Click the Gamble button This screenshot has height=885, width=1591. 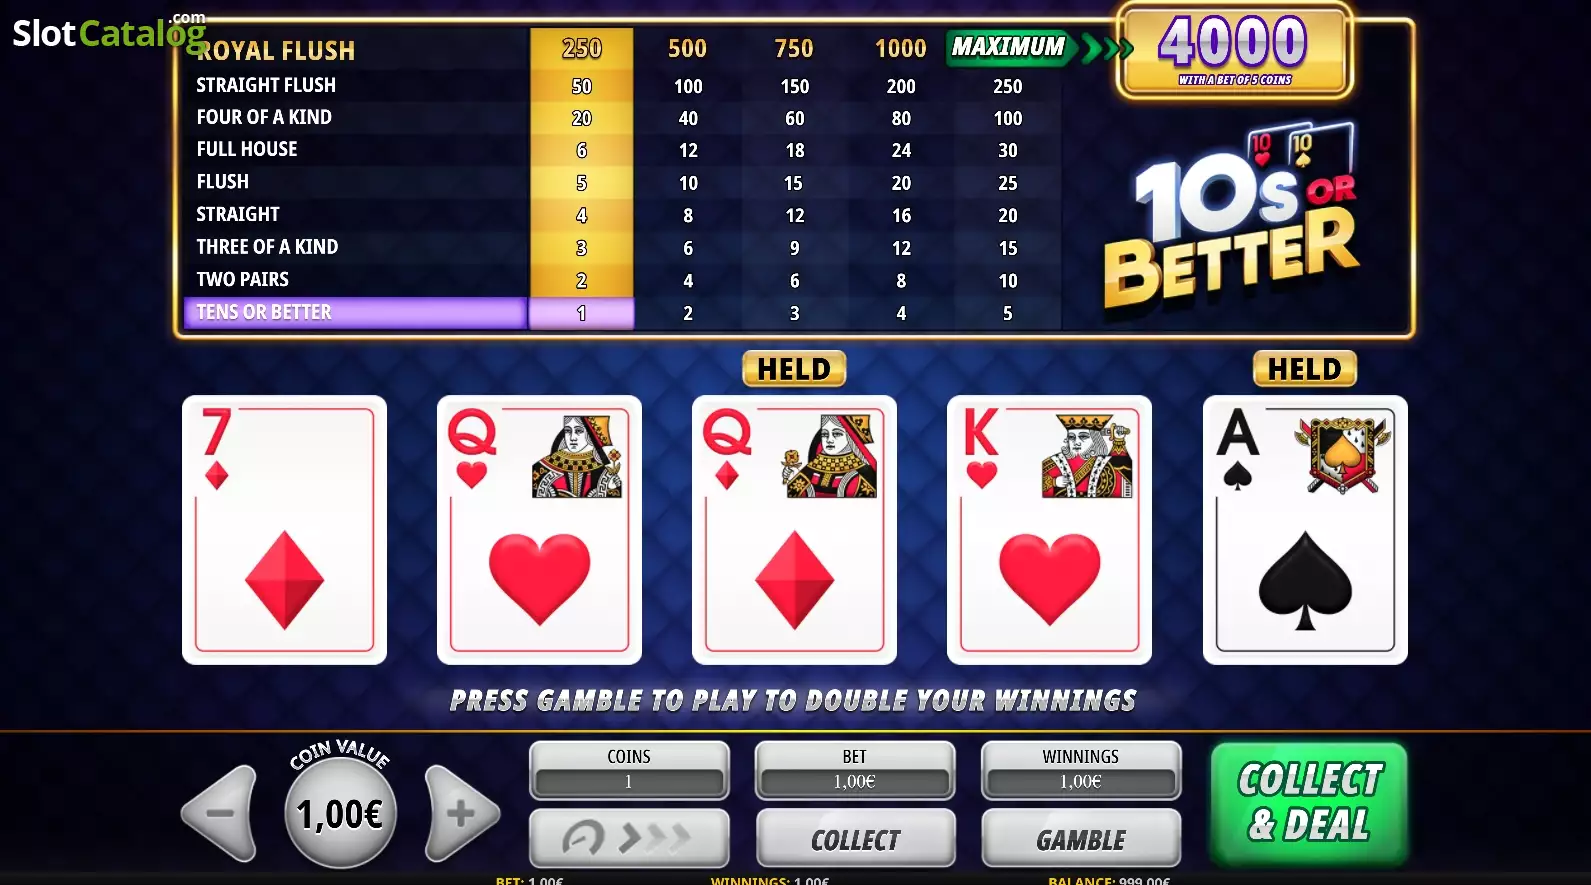(1081, 838)
